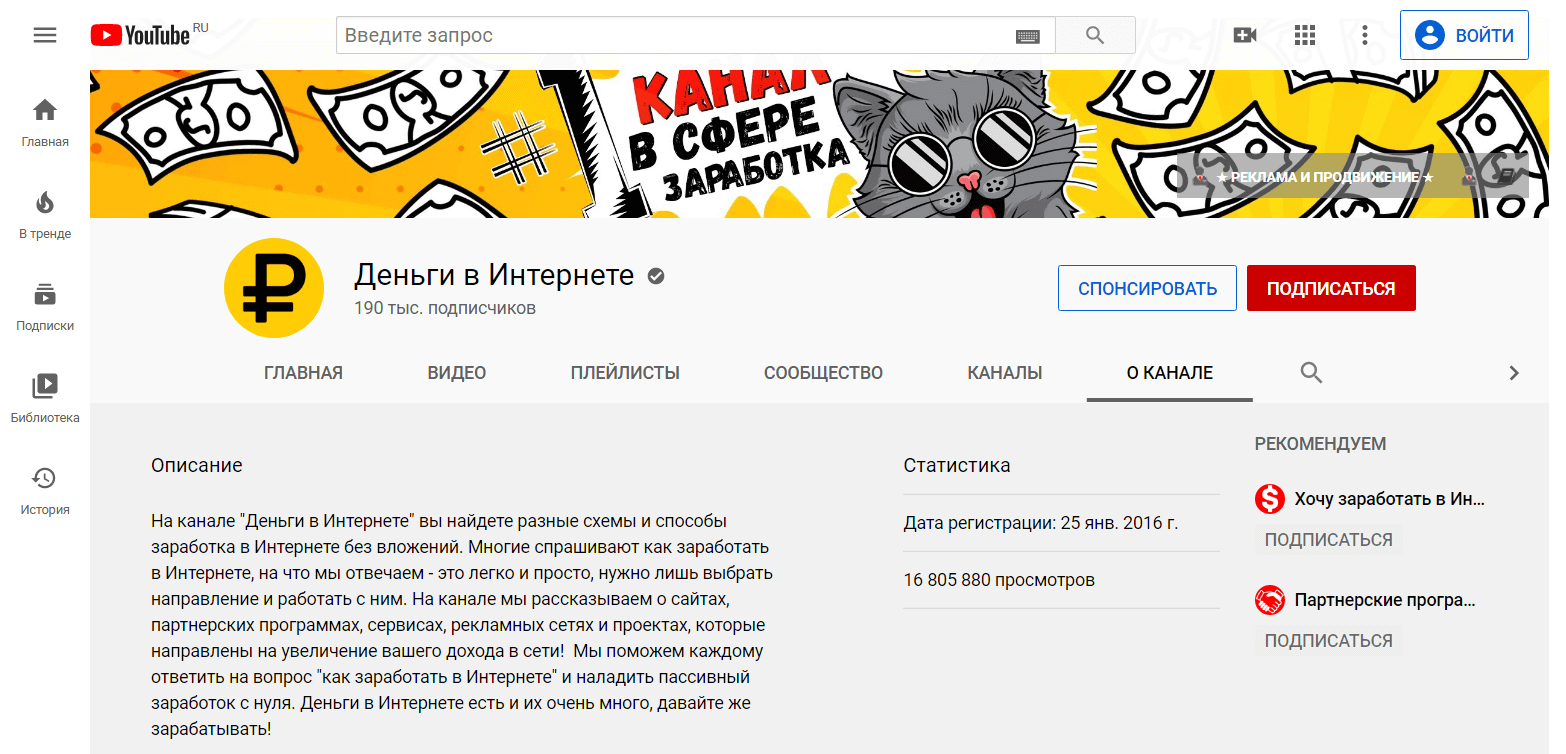The height and width of the screenshot is (754, 1566).
Task: Expand tabs with right chevron arrow
Action: (x=1514, y=373)
